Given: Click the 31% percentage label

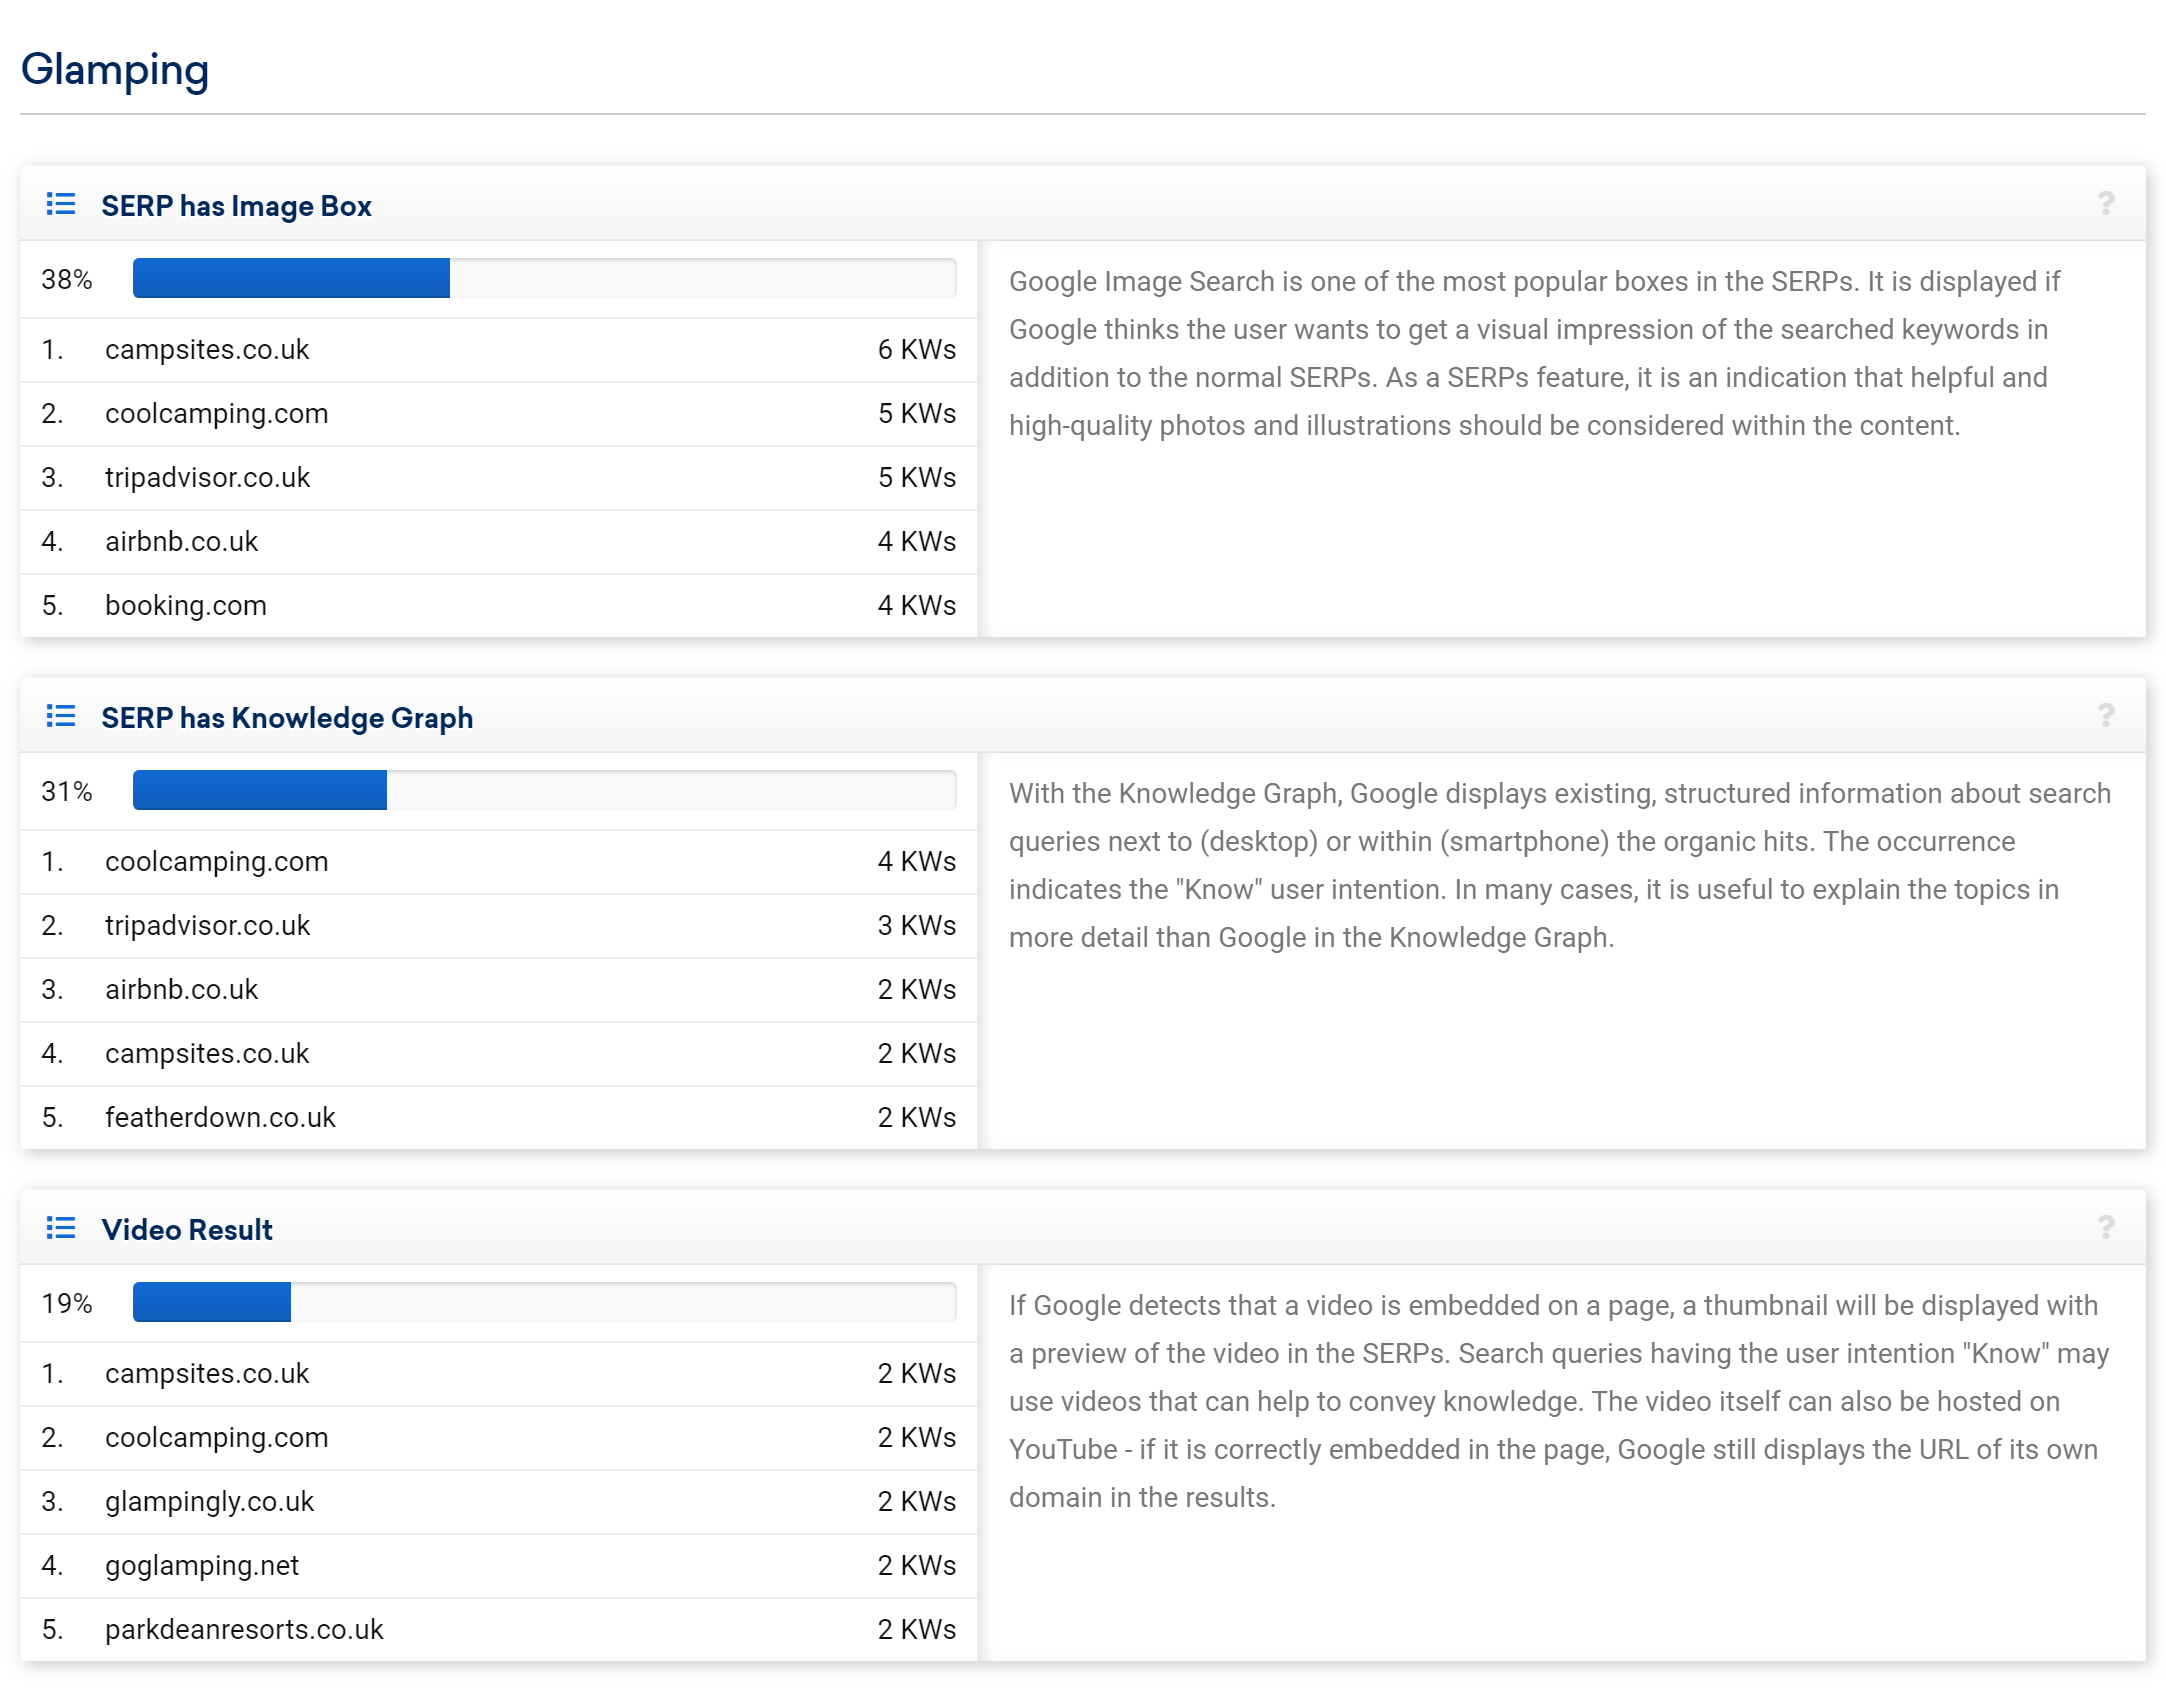Looking at the screenshot, I should click(67, 792).
